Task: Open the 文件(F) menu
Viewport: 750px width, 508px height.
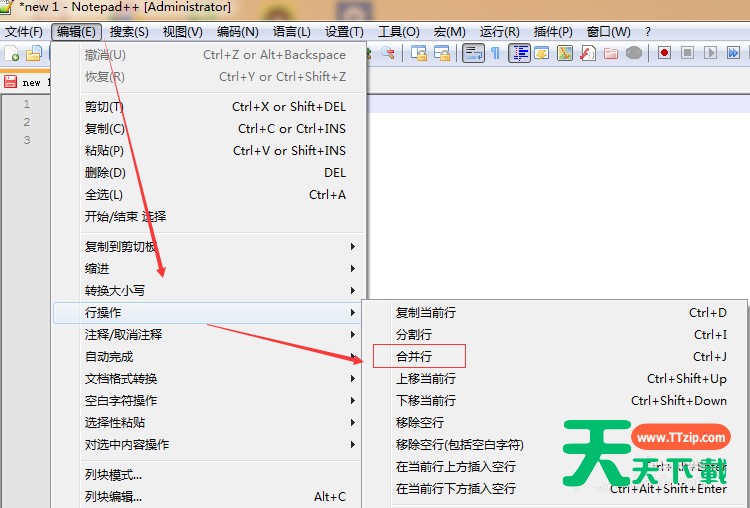Action: coord(23,32)
